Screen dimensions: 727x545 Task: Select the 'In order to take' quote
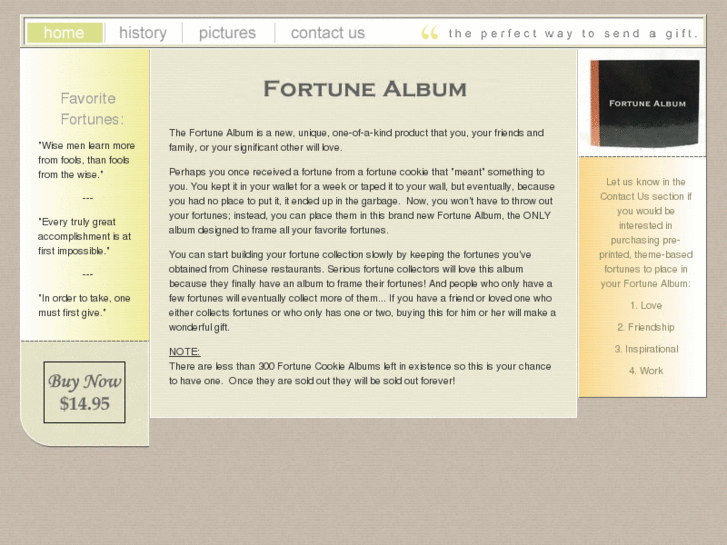[x=84, y=305]
